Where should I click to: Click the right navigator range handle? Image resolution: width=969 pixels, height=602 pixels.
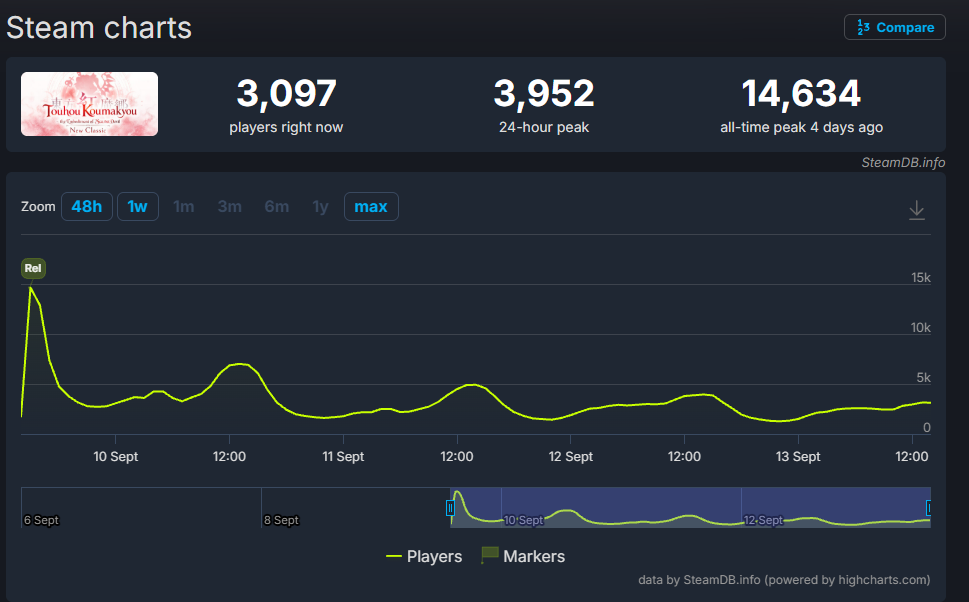928,508
